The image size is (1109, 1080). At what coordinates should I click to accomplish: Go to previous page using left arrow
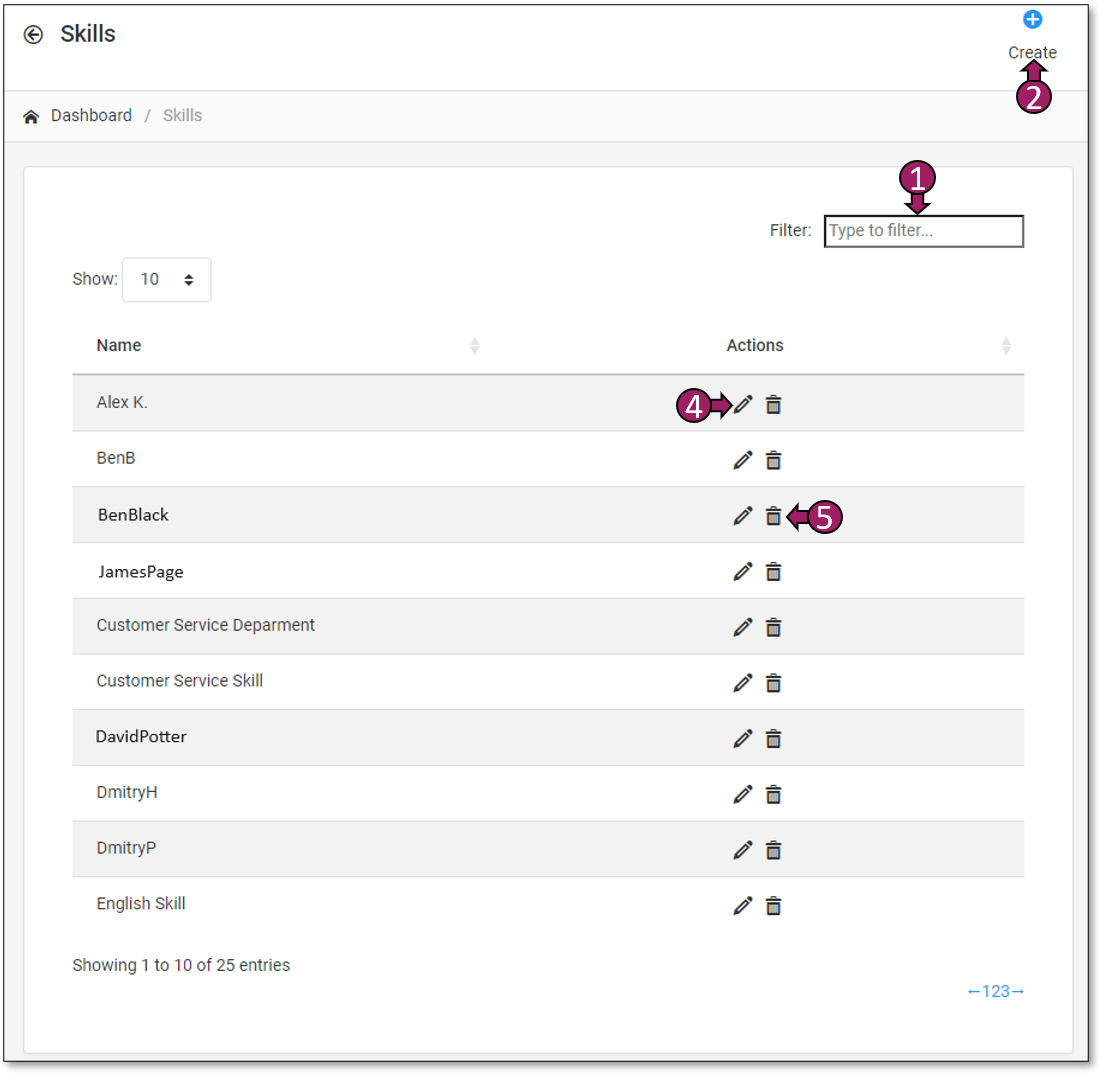pyautogui.click(x=974, y=992)
